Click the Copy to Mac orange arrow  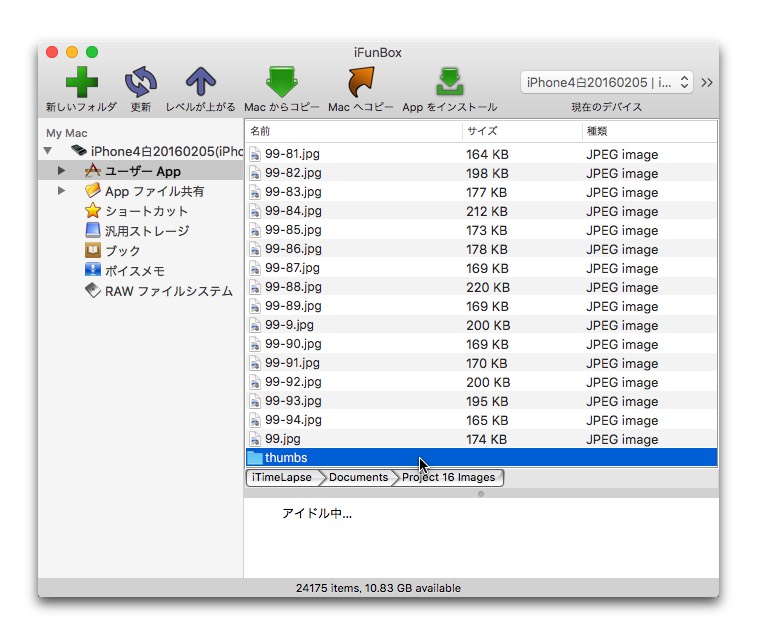click(x=361, y=82)
